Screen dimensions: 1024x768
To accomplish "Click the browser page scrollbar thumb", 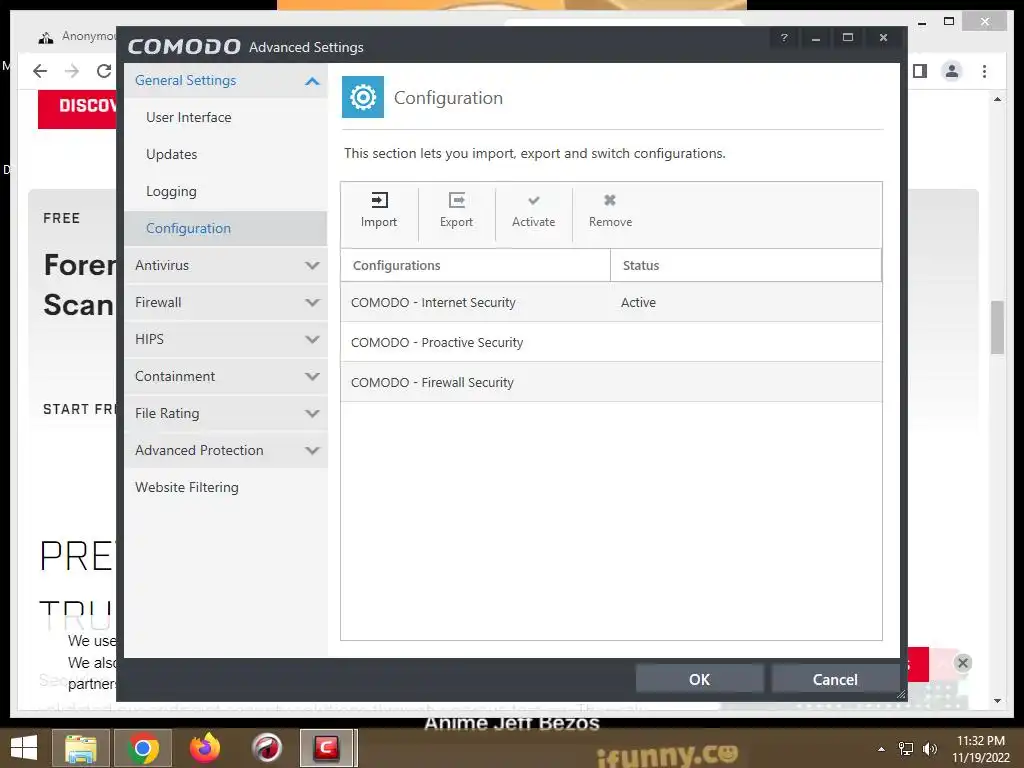I will [x=997, y=327].
